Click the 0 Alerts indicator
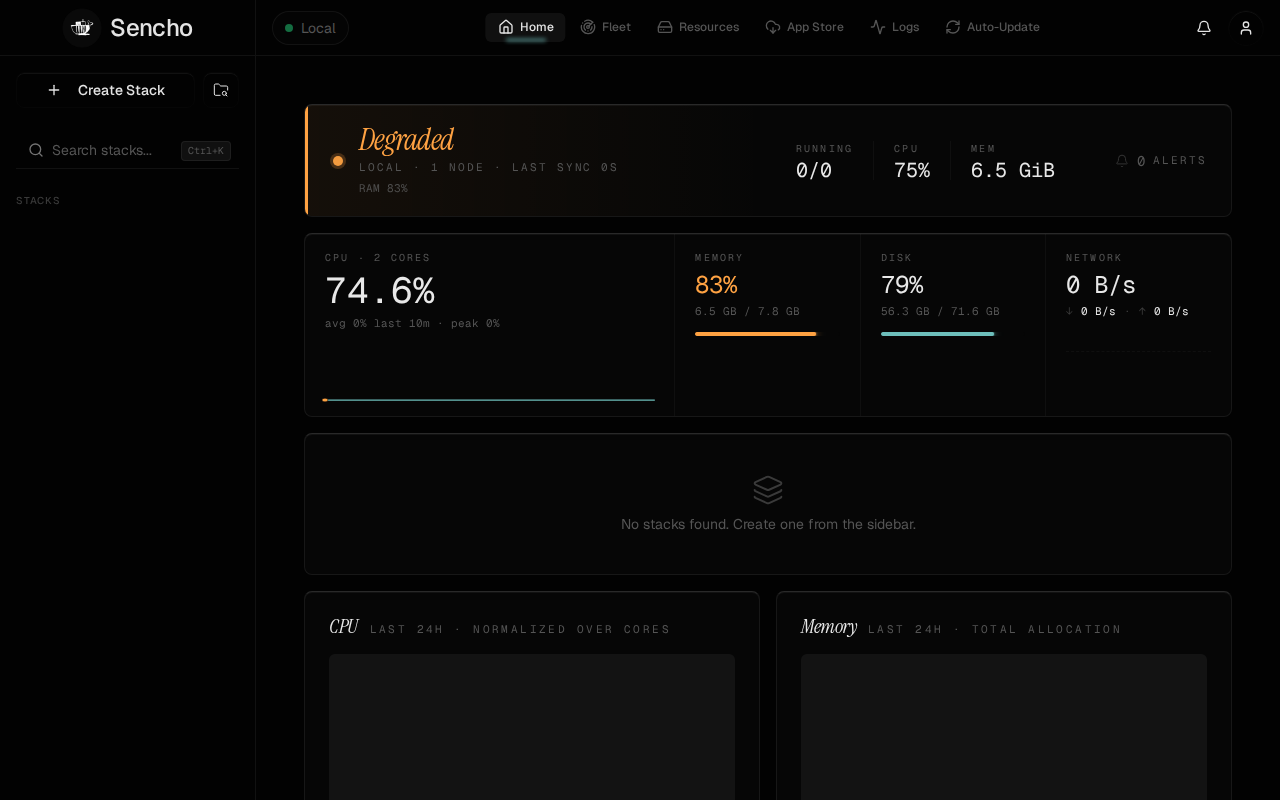Image resolution: width=1280 pixels, height=800 pixels. pos(1161,160)
